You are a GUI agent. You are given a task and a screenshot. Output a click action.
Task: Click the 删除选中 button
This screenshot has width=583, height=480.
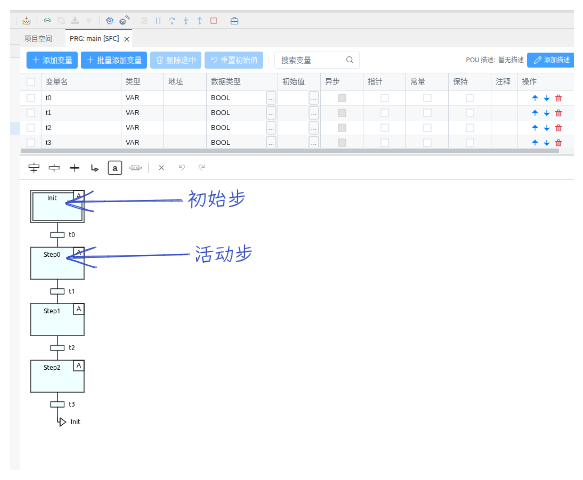pyautogui.click(x=175, y=60)
